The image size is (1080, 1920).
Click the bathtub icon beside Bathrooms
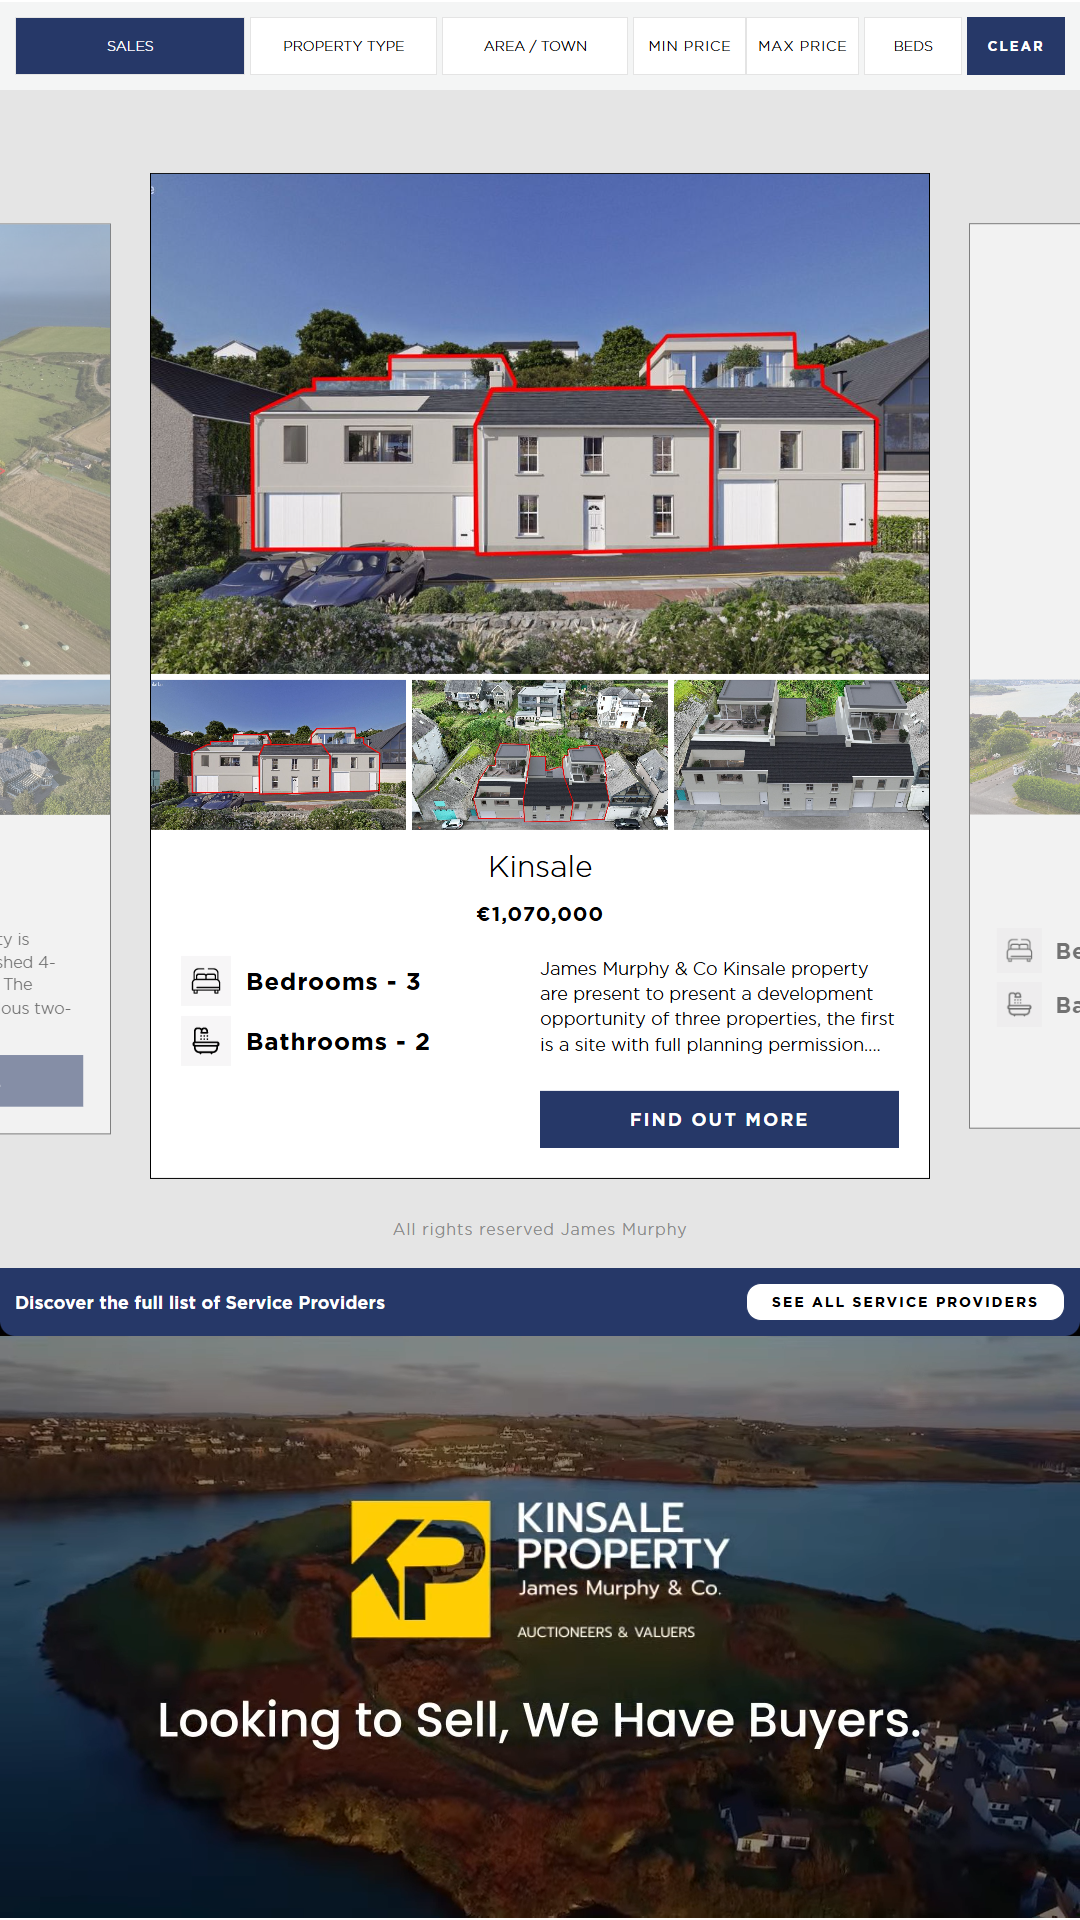click(x=206, y=1041)
